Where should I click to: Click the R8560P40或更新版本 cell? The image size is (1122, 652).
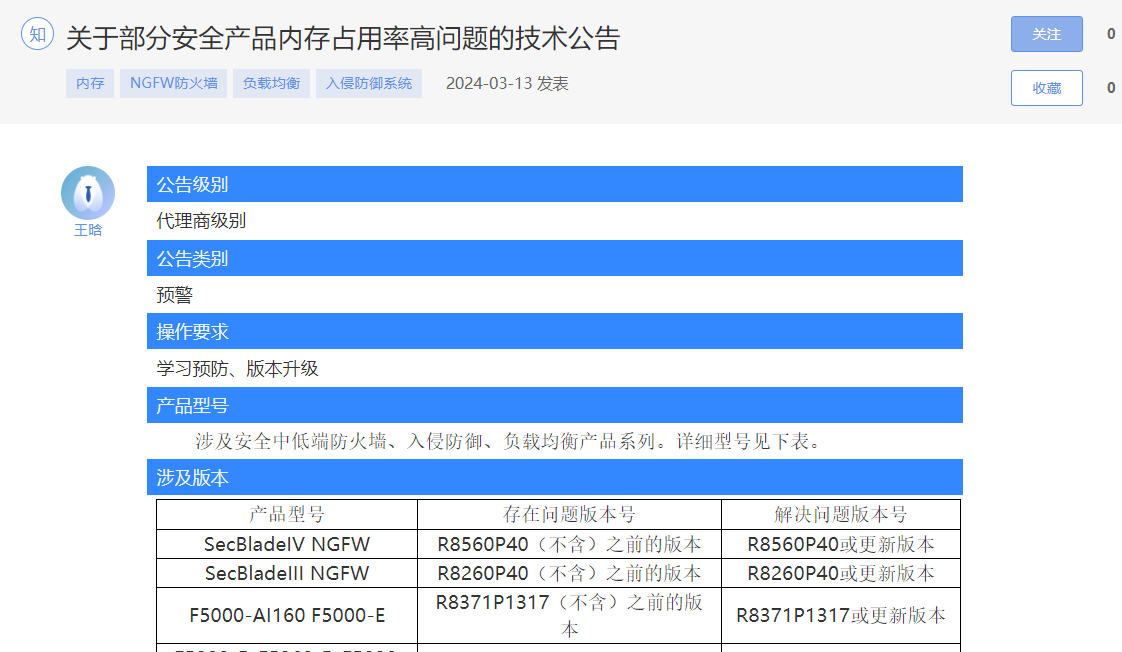click(x=841, y=544)
